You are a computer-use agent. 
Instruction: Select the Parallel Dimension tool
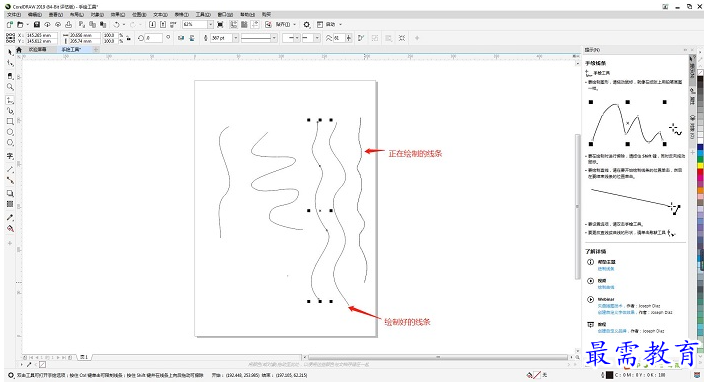click(x=10, y=170)
